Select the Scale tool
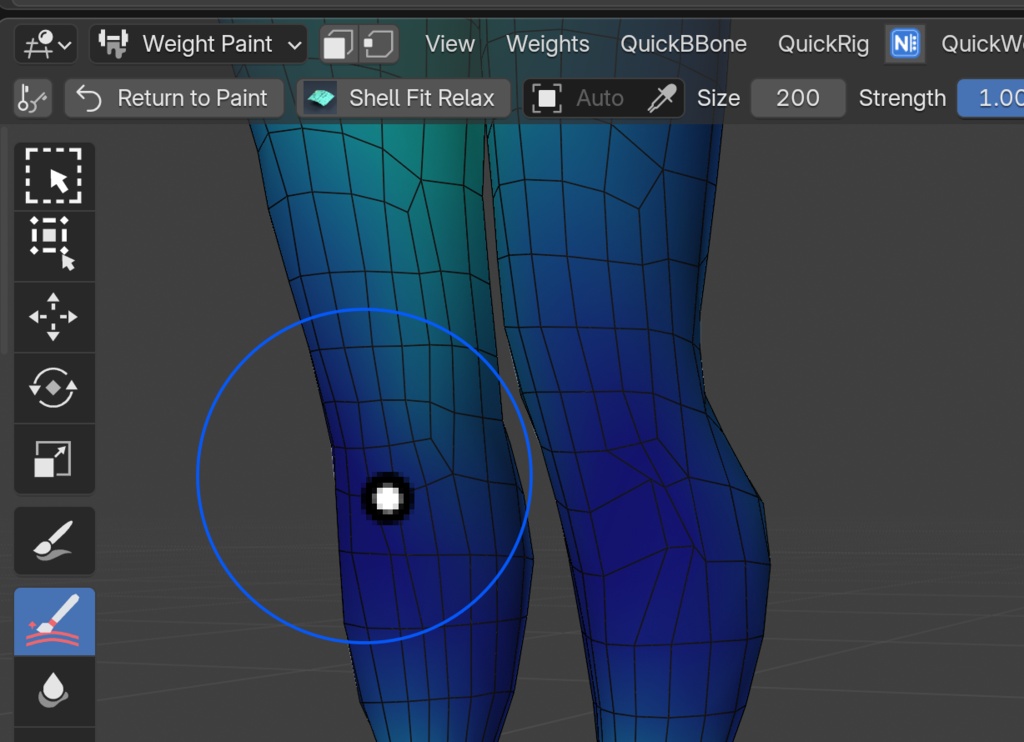This screenshot has height=742, width=1024. 54,459
